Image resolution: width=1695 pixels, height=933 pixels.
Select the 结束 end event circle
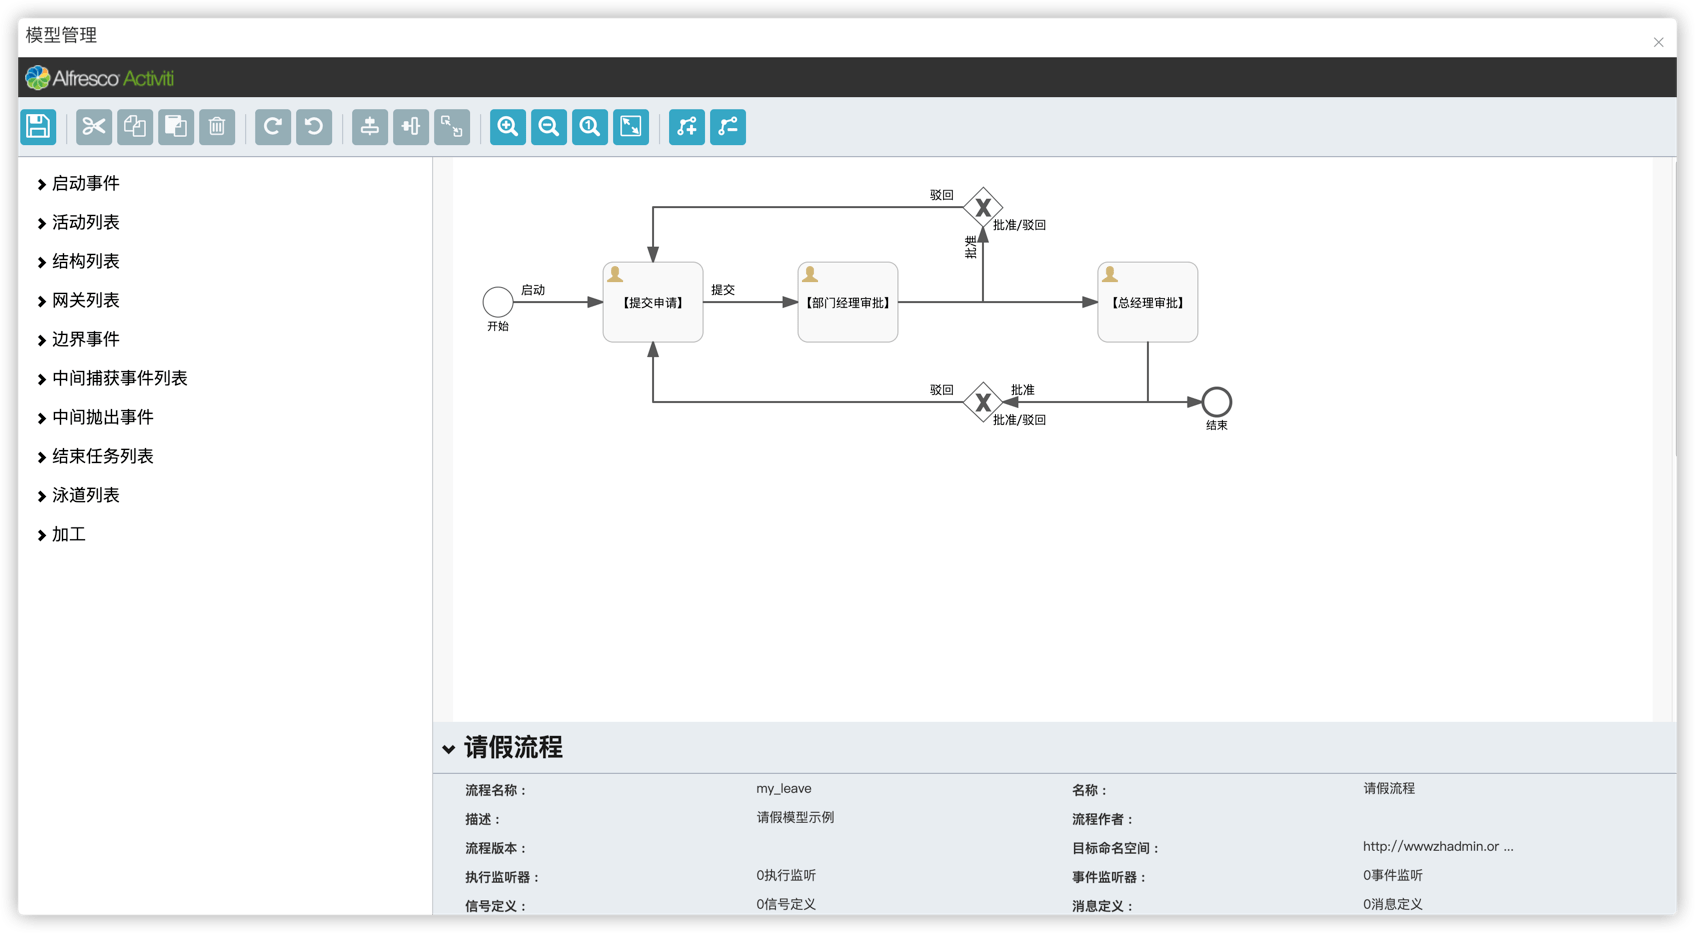[x=1217, y=402]
